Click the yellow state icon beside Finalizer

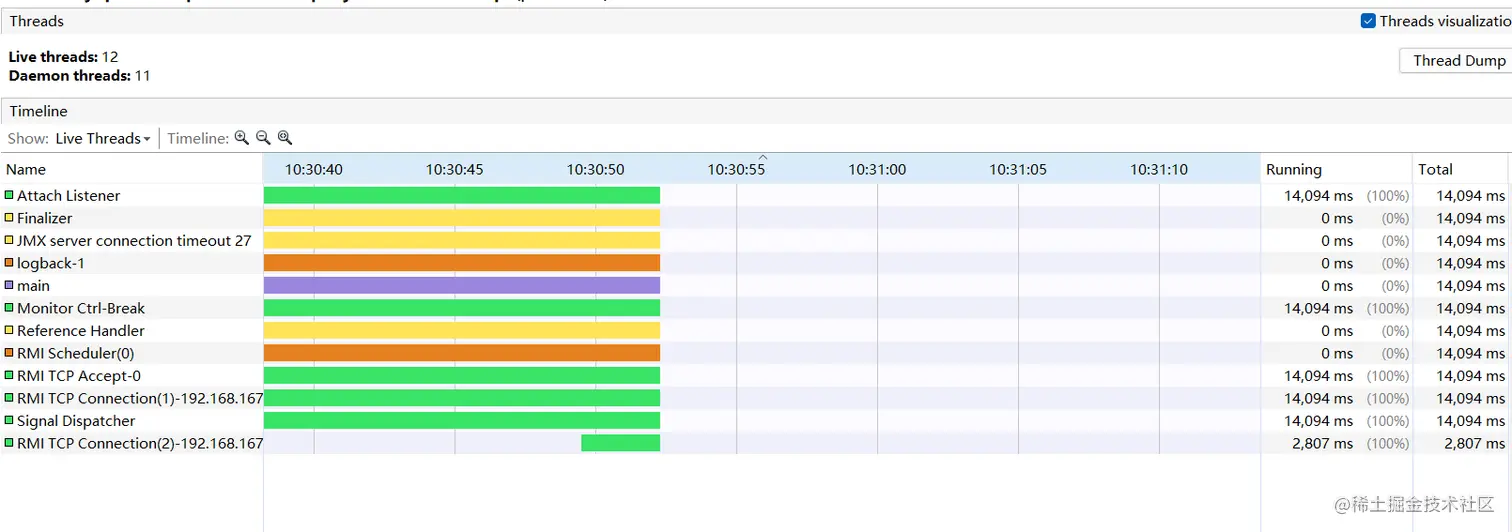pyautogui.click(x=9, y=218)
